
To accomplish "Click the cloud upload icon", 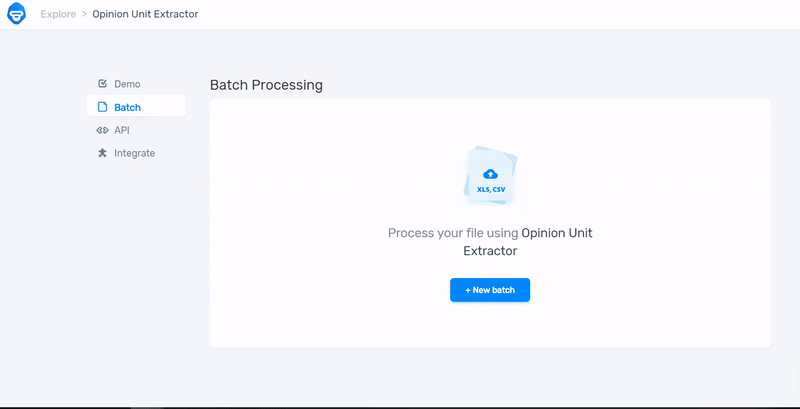I will (x=490, y=174).
